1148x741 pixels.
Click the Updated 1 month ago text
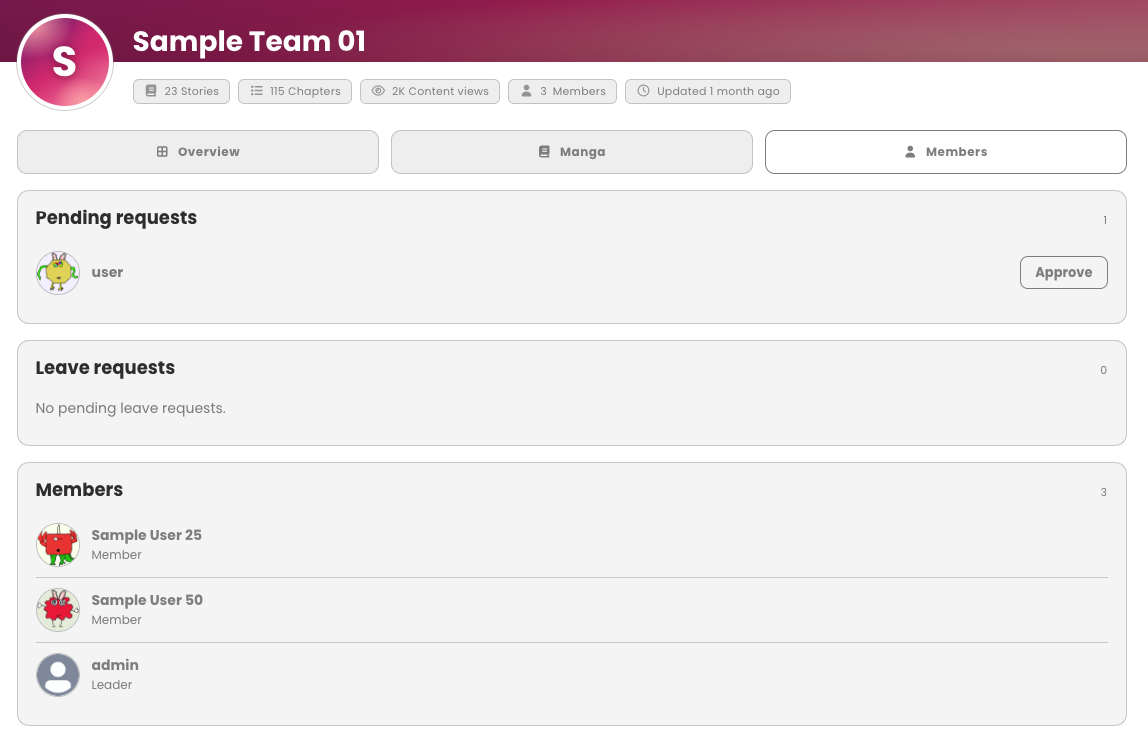[718, 91]
